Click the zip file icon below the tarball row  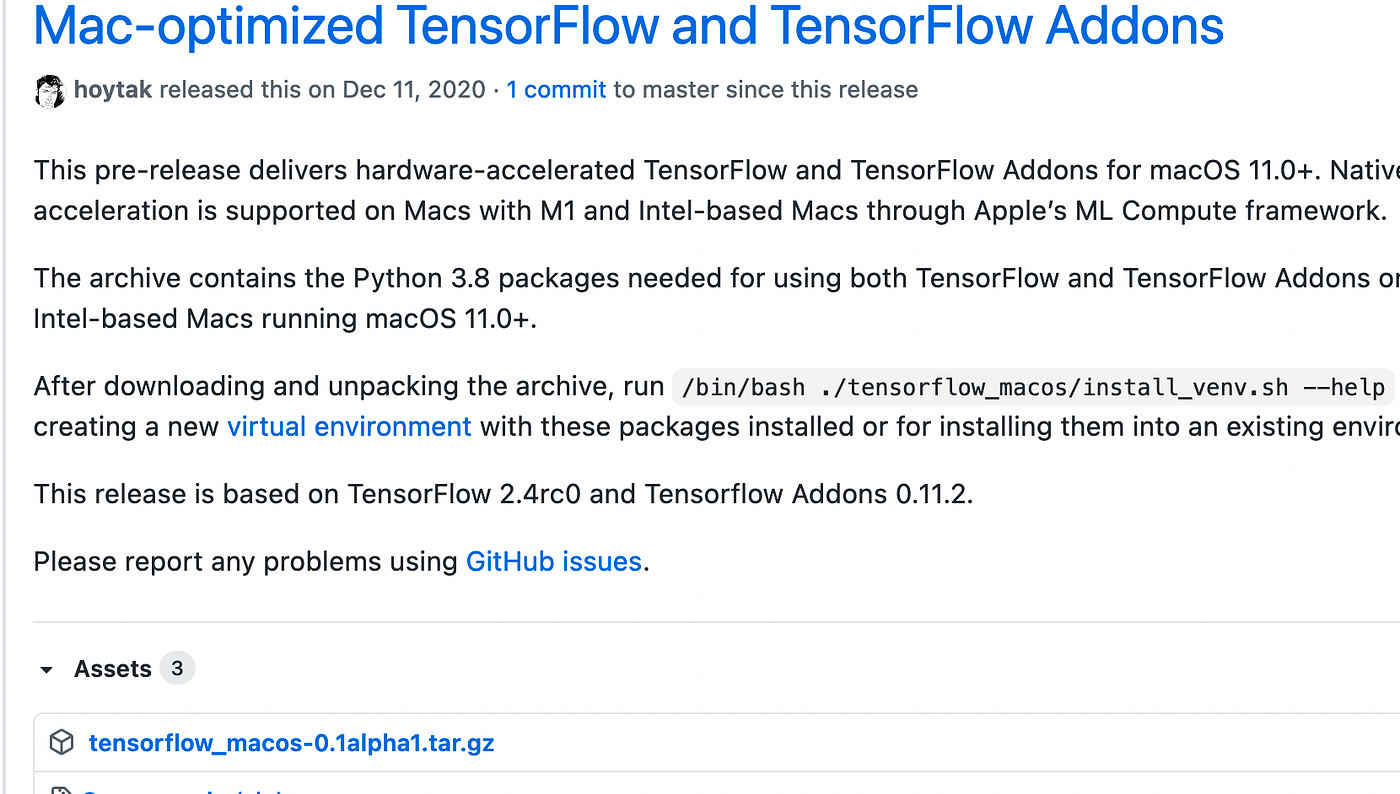tap(62, 790)
